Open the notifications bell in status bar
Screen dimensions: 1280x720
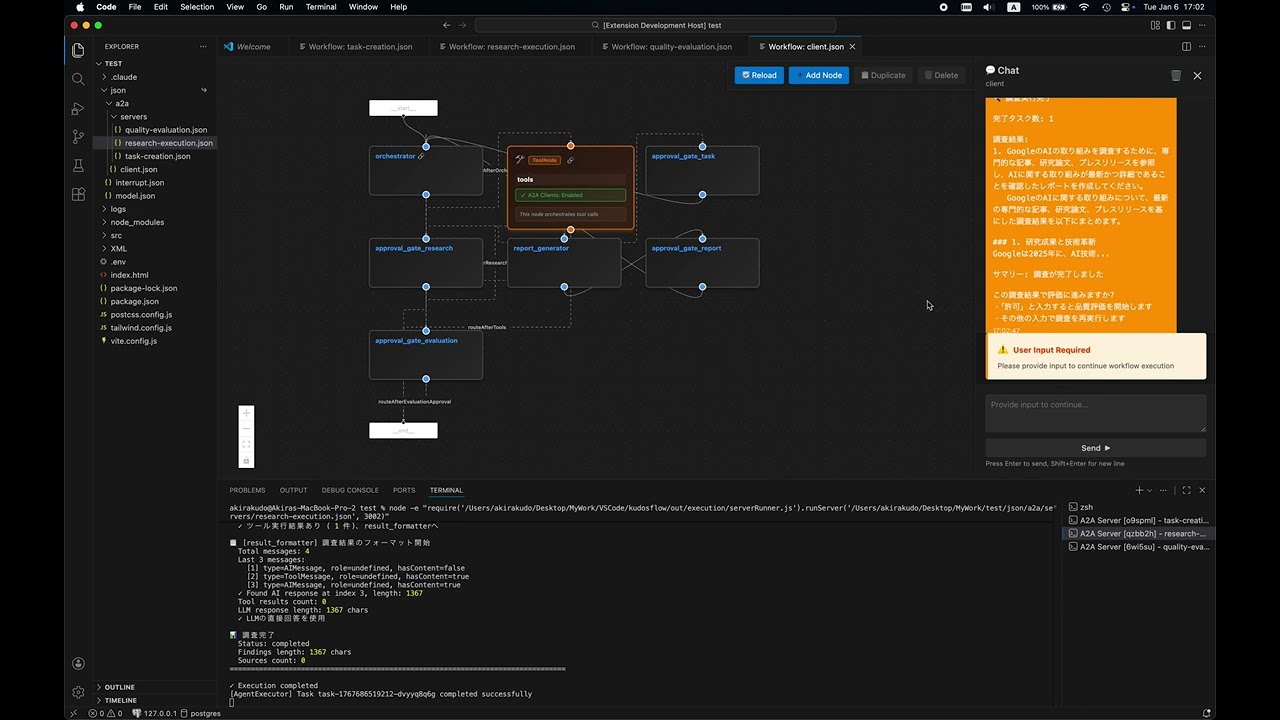[x=1207, y=713]
